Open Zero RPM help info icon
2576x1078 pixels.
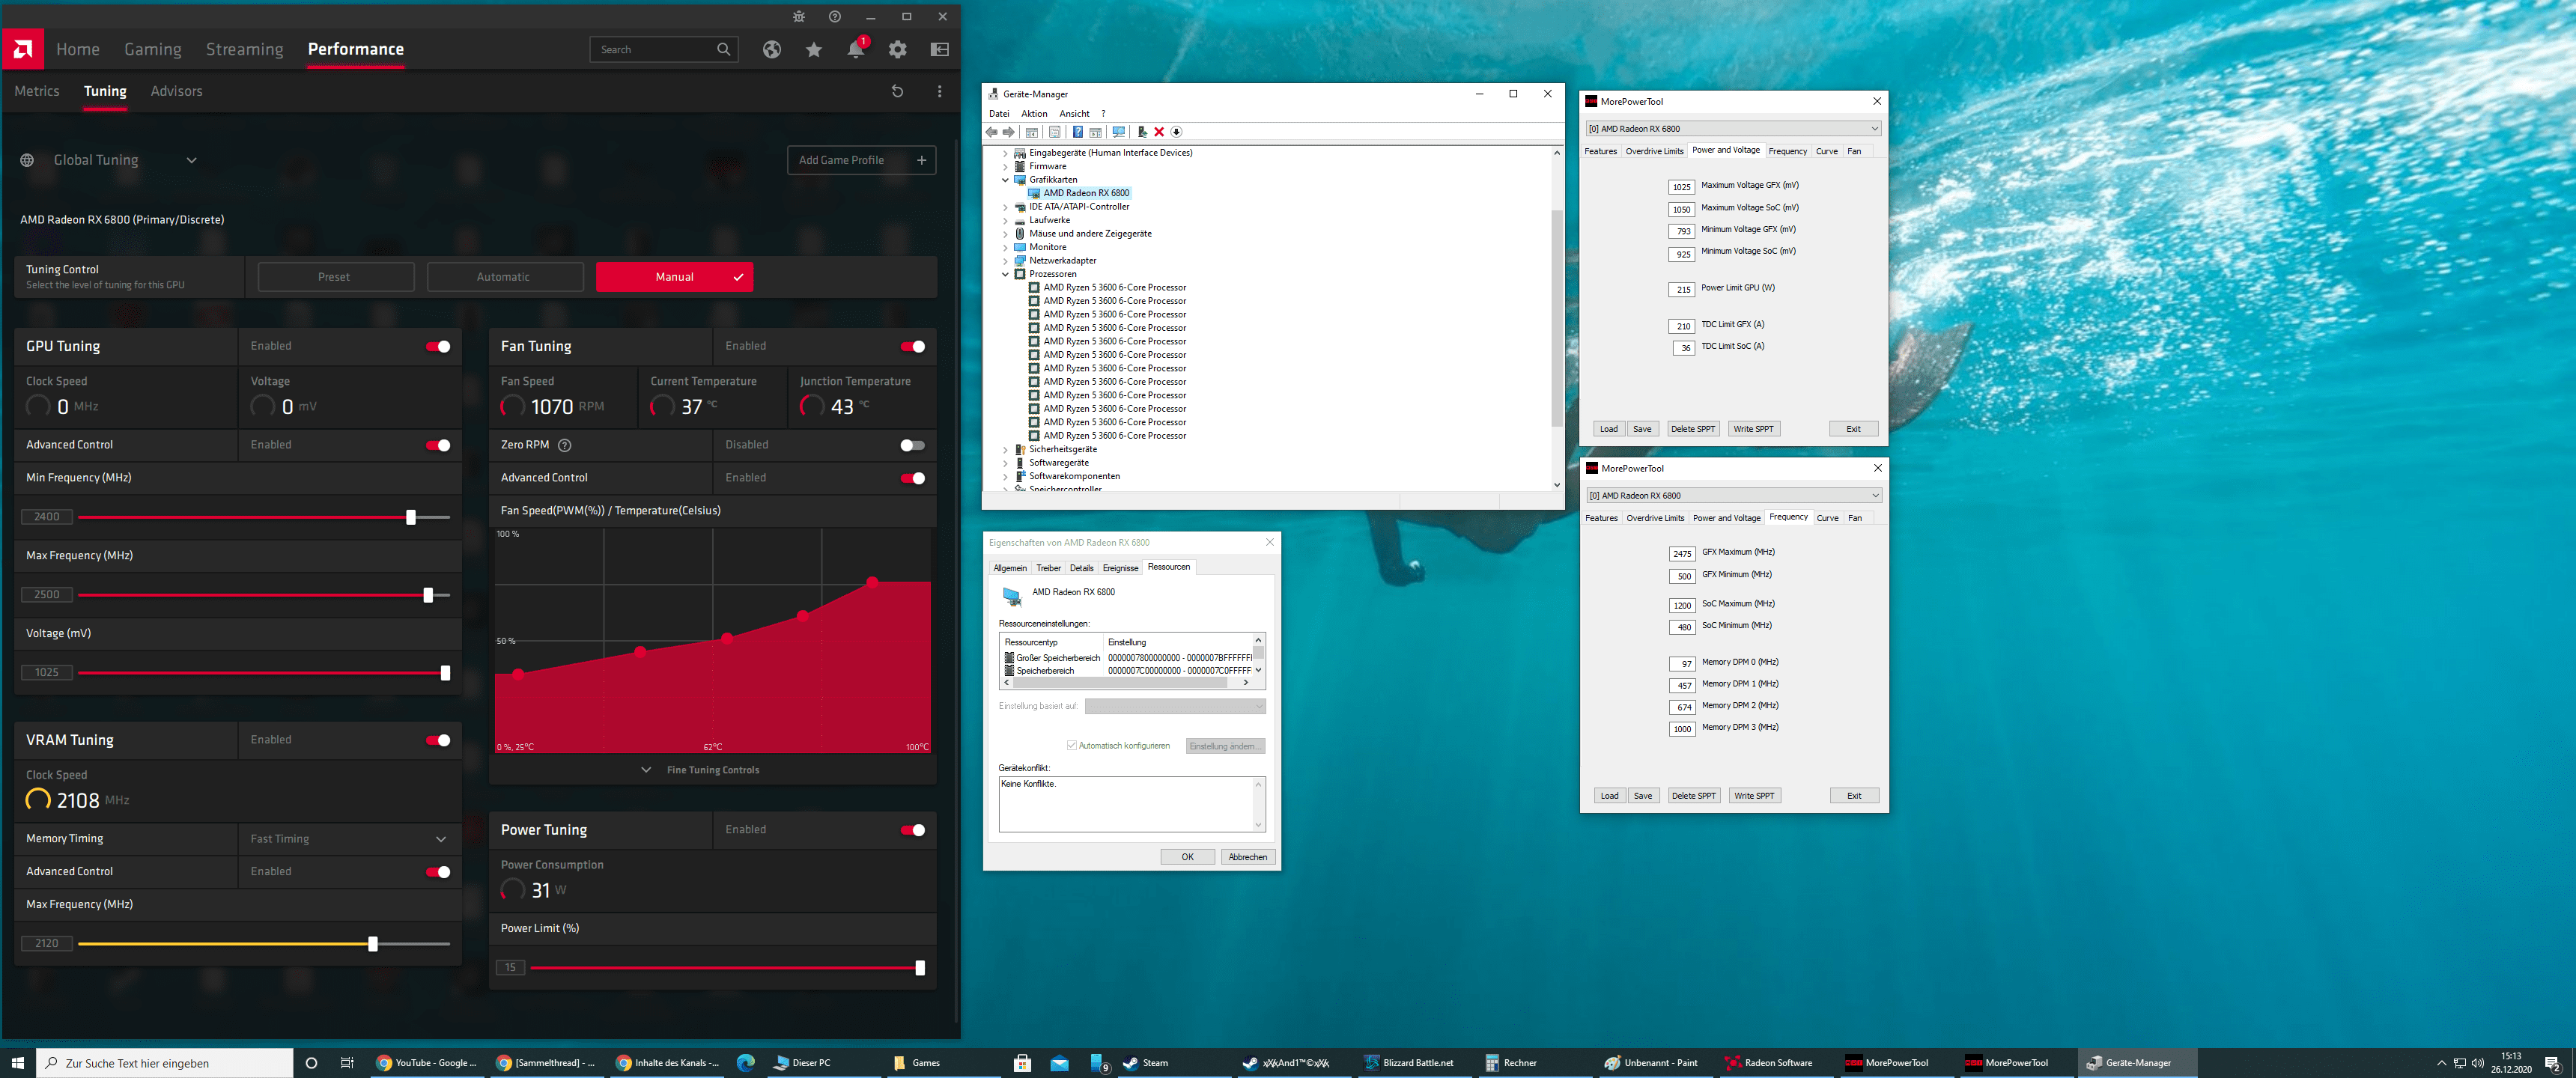pos(564,445)
